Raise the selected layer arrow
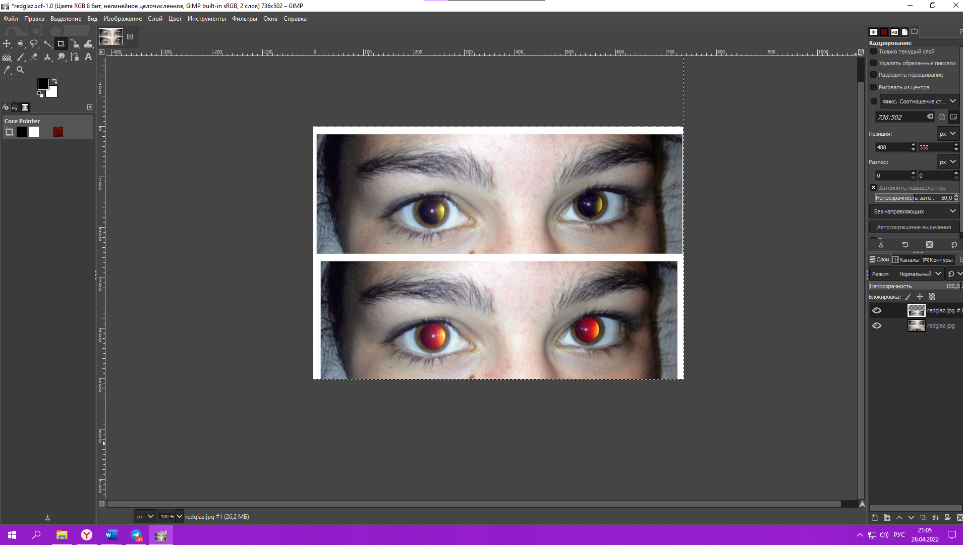This screenshot has width=963, height=545. [x=899, y=518]
